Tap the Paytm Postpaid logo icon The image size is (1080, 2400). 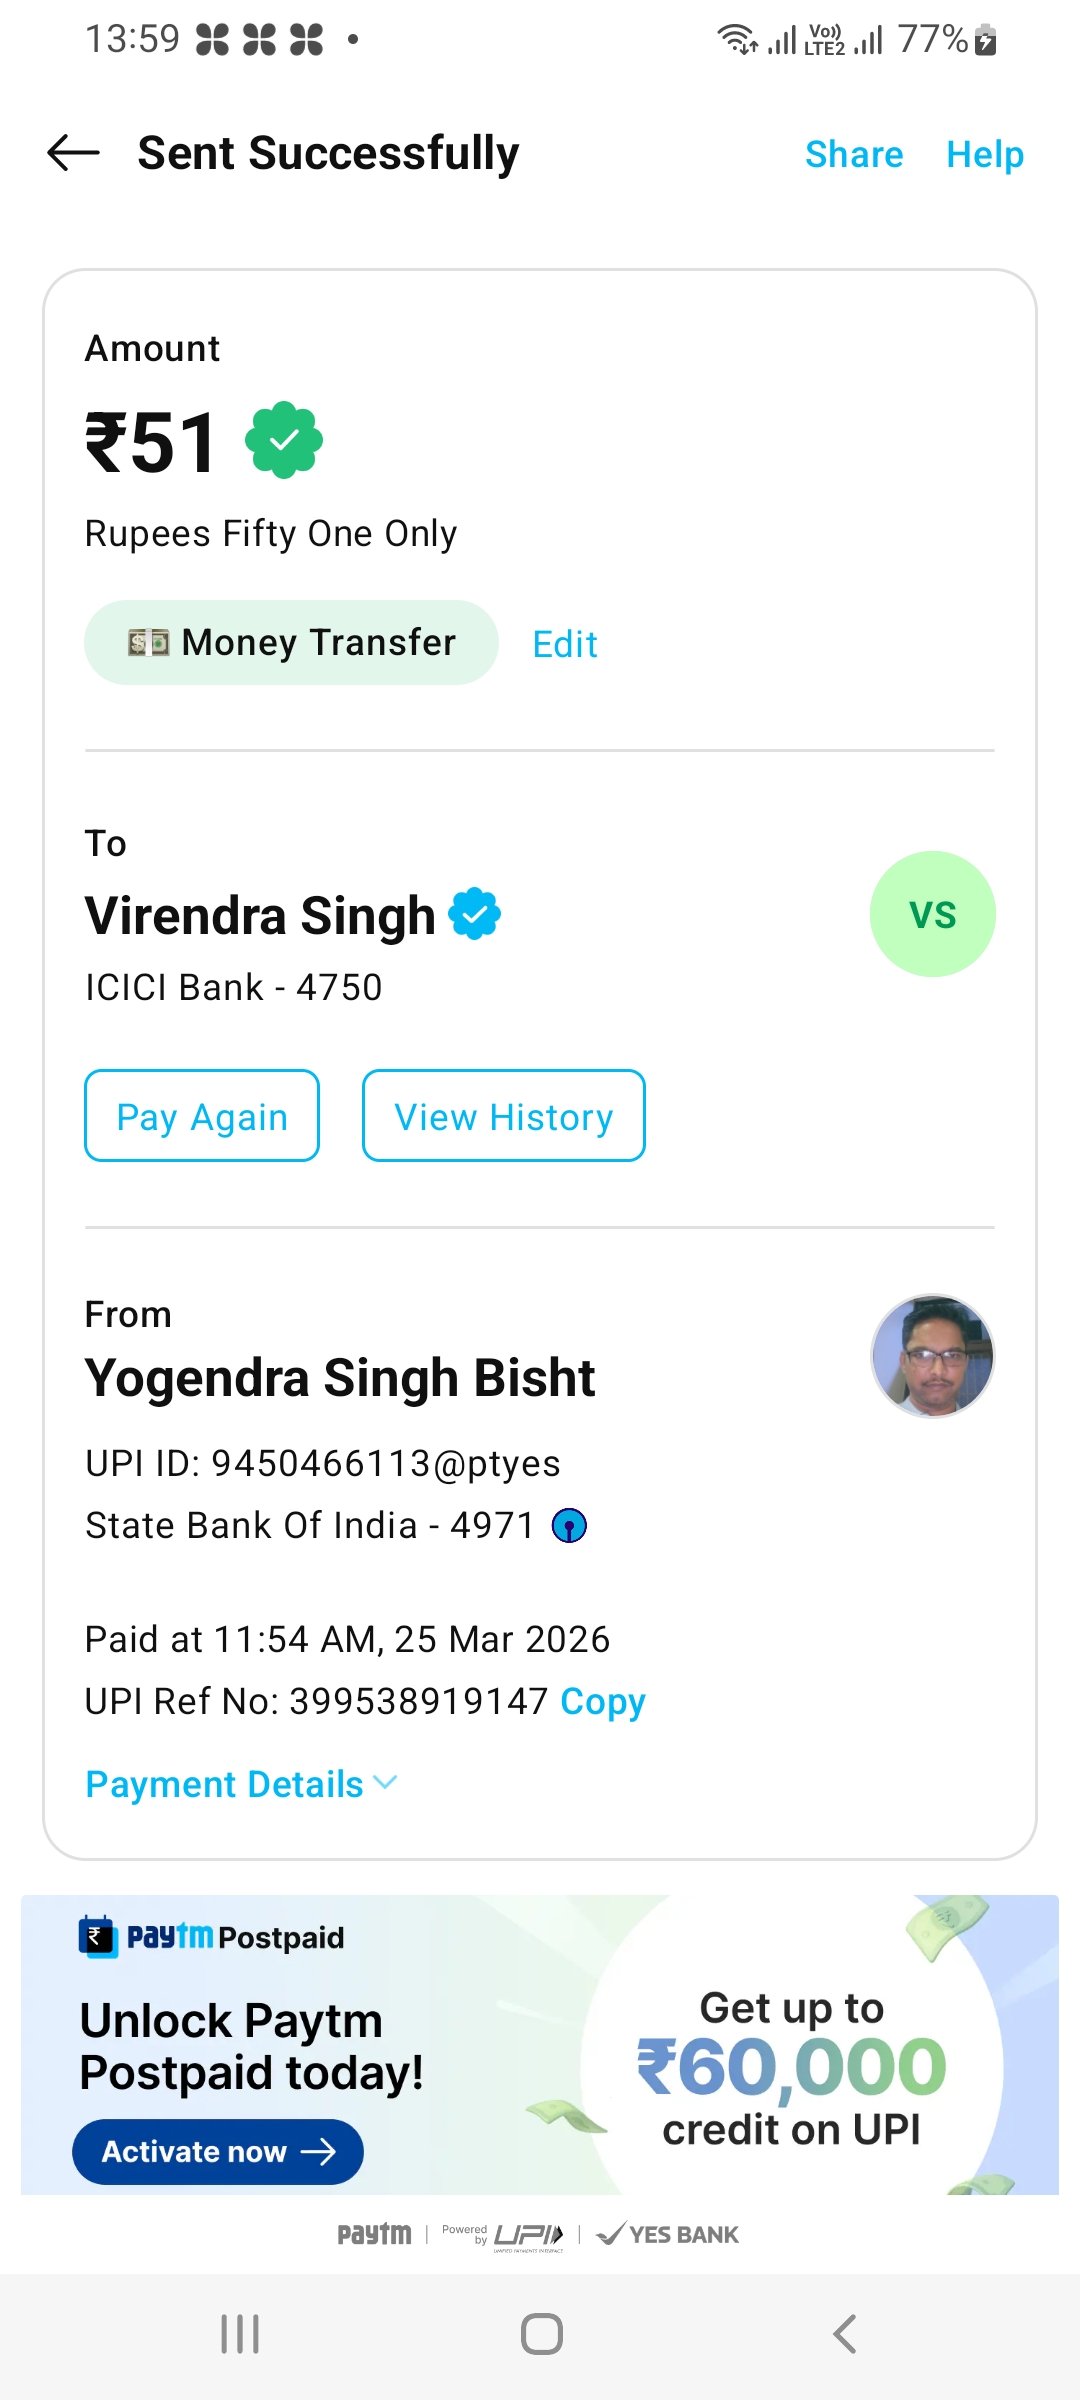[x=98, y=1937]
